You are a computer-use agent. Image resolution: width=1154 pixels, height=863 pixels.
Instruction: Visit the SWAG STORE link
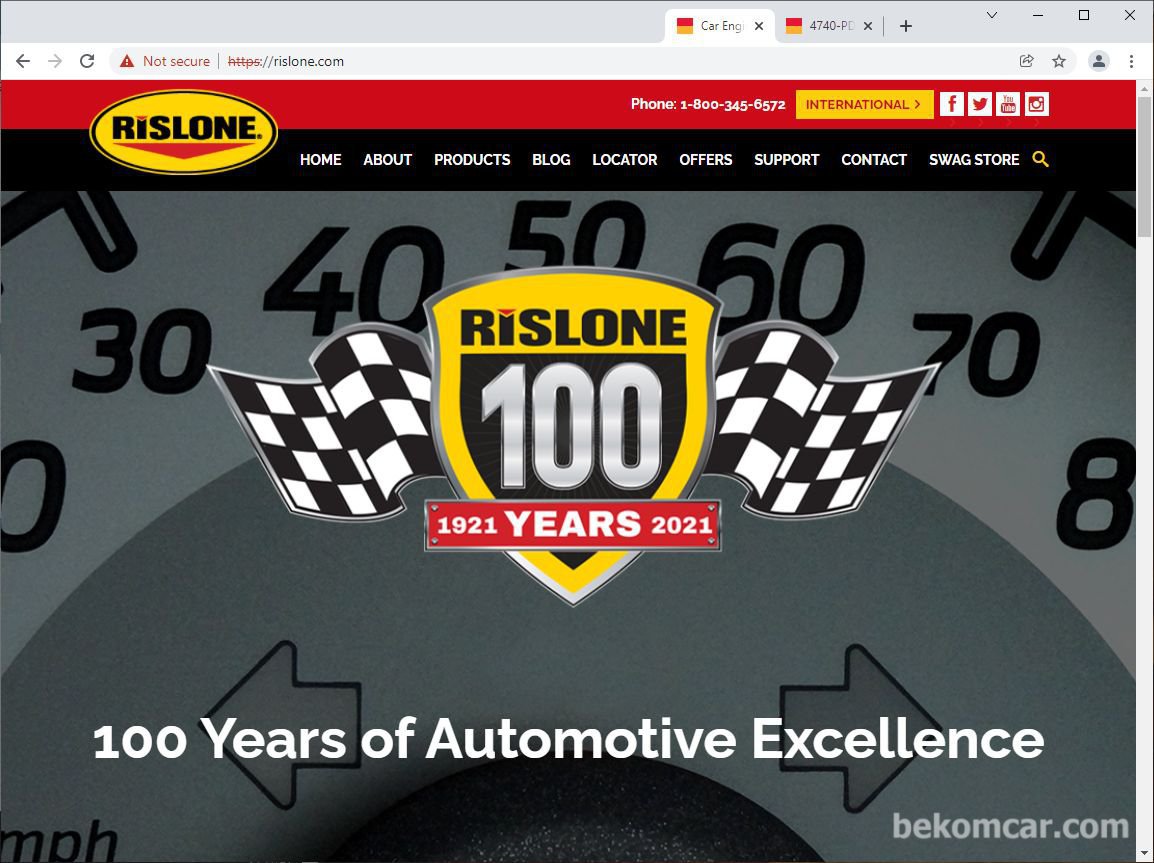pyautogui.click(x=974, y=160)
